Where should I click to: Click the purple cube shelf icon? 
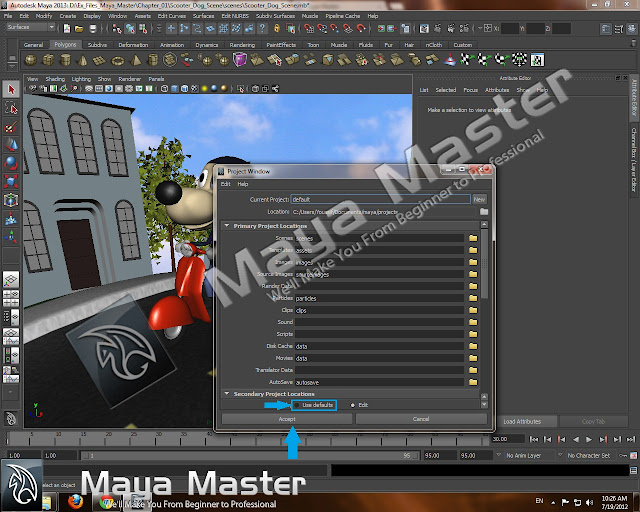coord(240,60)
